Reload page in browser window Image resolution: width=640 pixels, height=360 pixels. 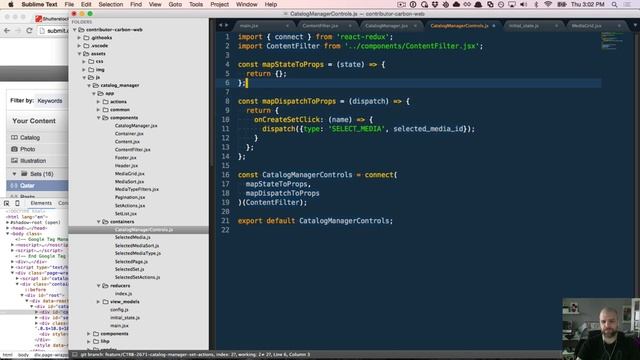pyautogui.click(x=29, y=31)
